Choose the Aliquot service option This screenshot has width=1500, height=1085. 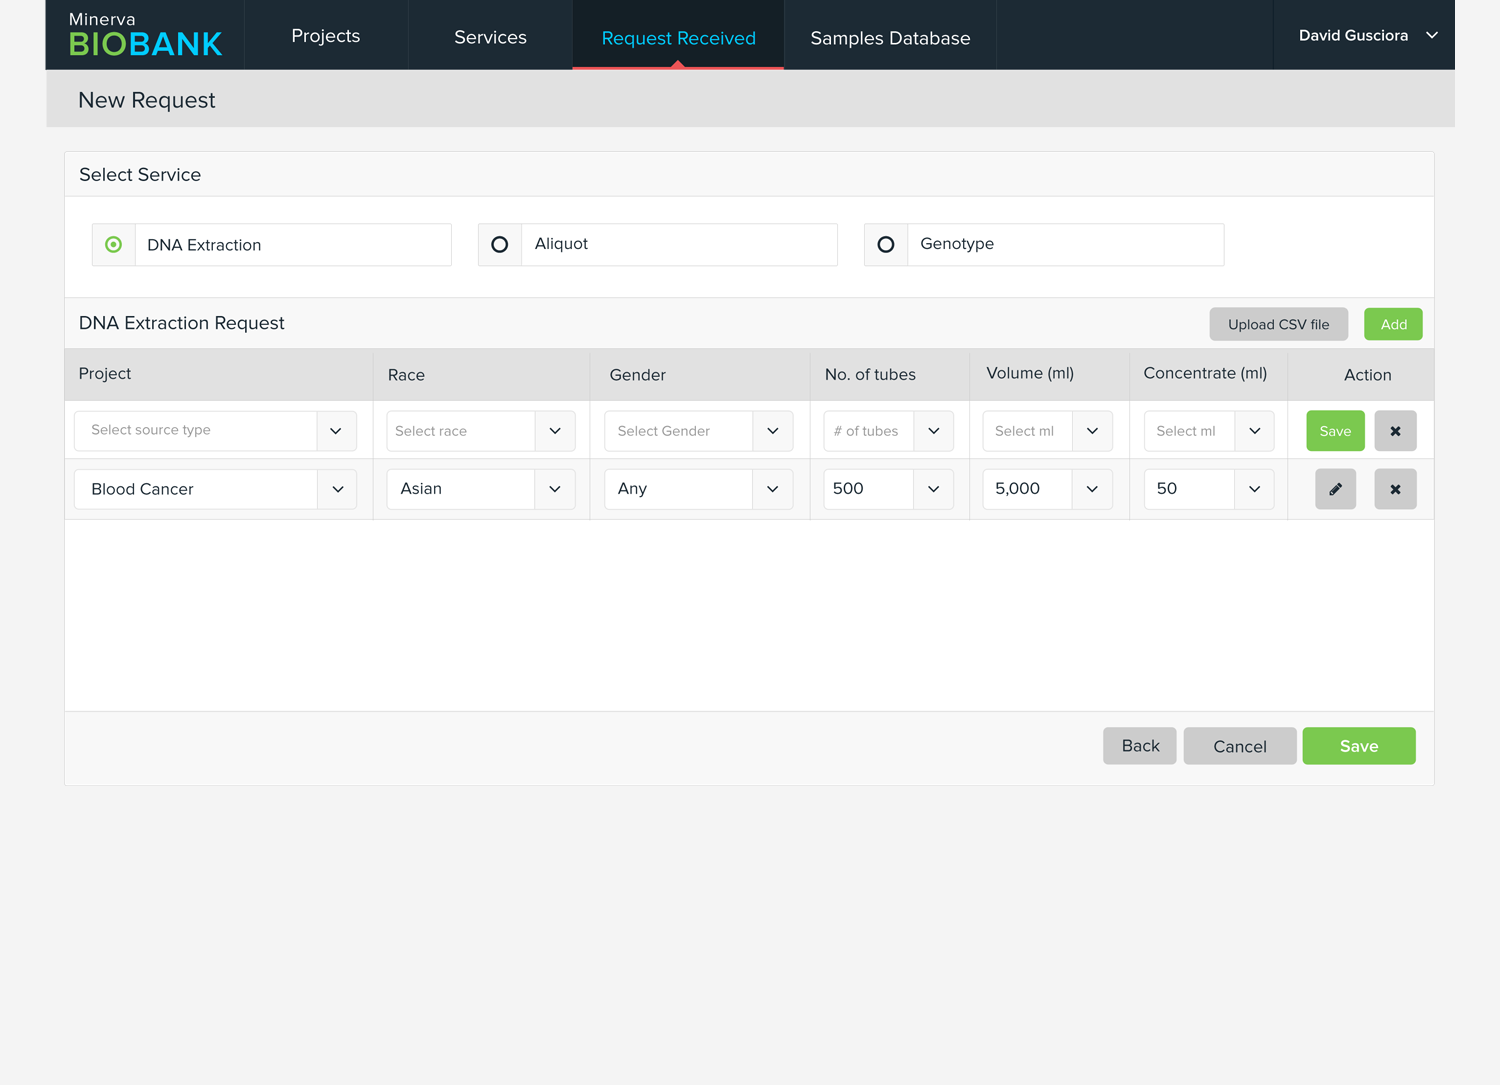point(500,245)
